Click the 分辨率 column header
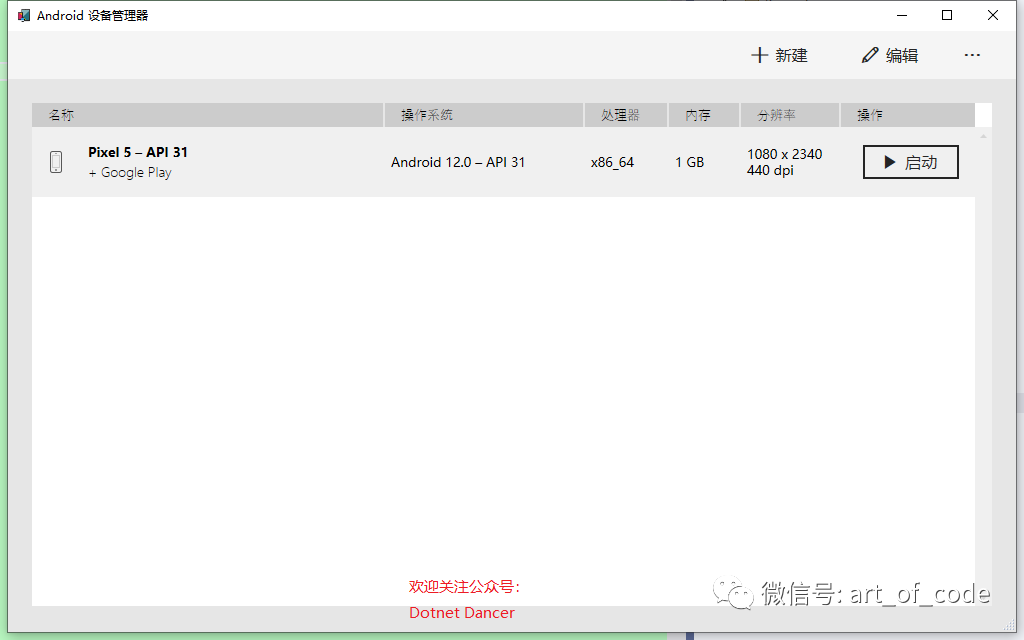Image resolution: width=1024 pixels, height=640 pixels. (790, 115)
